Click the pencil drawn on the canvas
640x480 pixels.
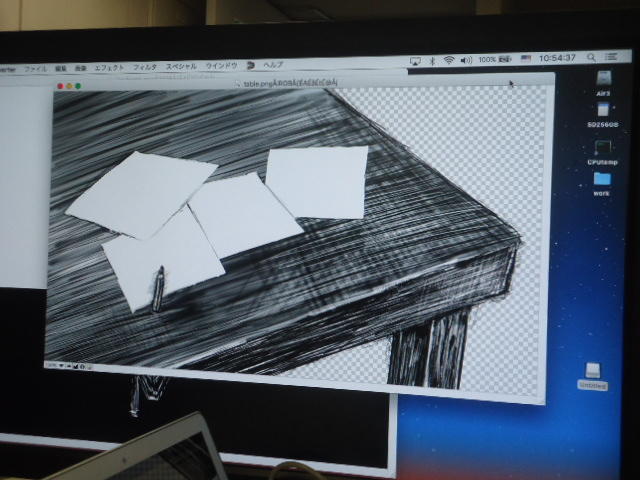(x=158, y=289)
